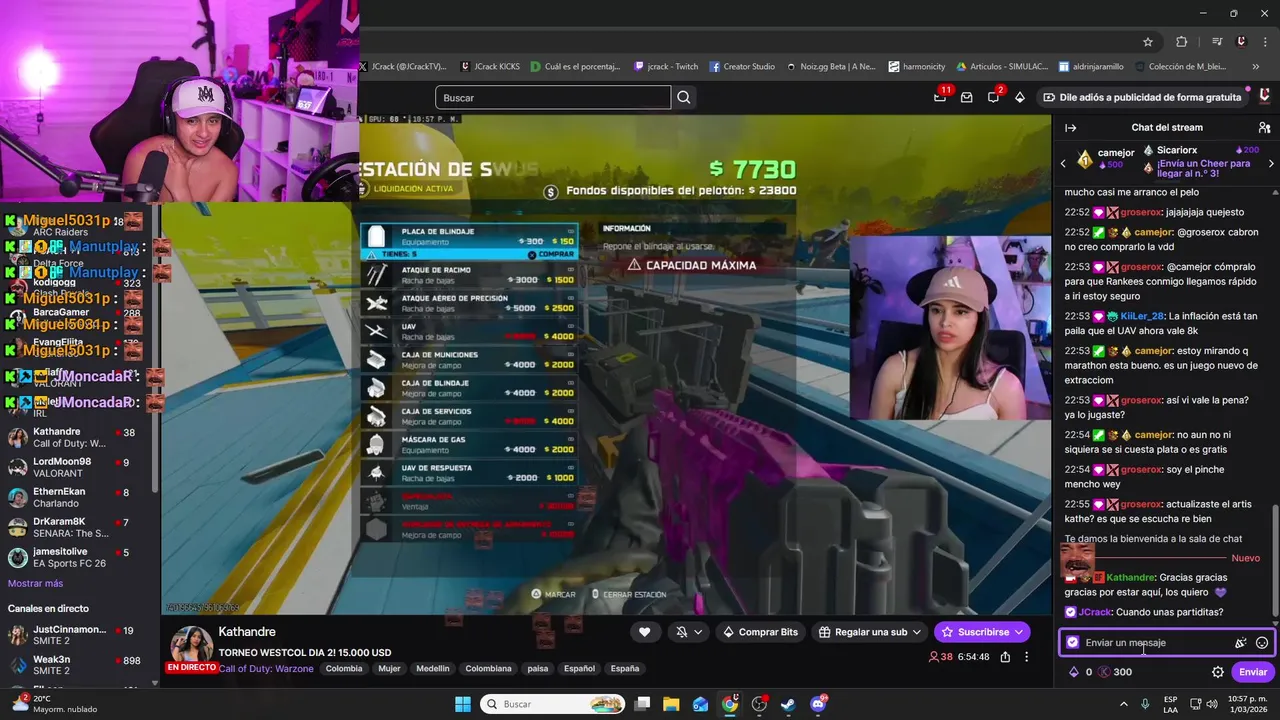Click the paisa tag
Image resolution: width=1280 pixels, height=720 pixels.
[538, 668]
